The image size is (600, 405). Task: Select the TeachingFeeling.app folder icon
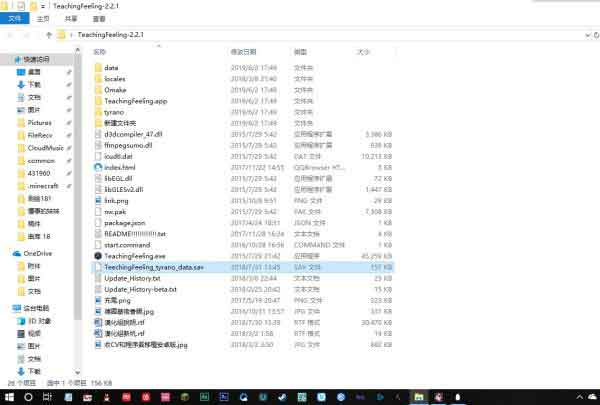(x=98, y=101)
